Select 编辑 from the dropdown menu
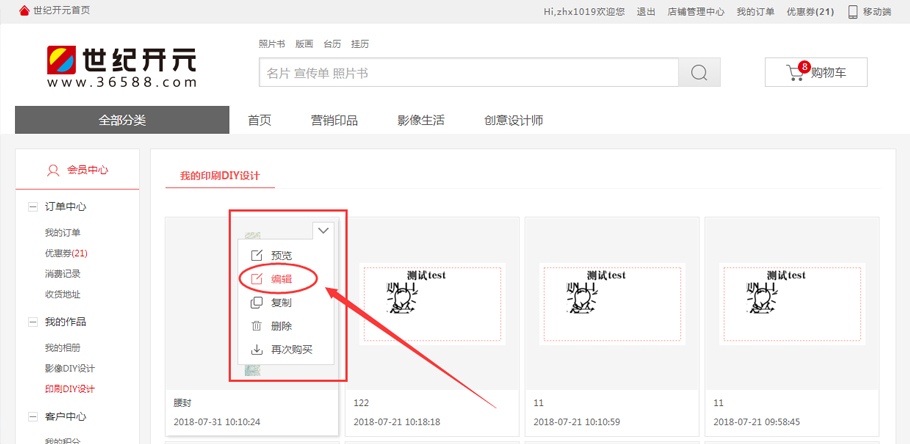910x444 pixels. (281, 279)
